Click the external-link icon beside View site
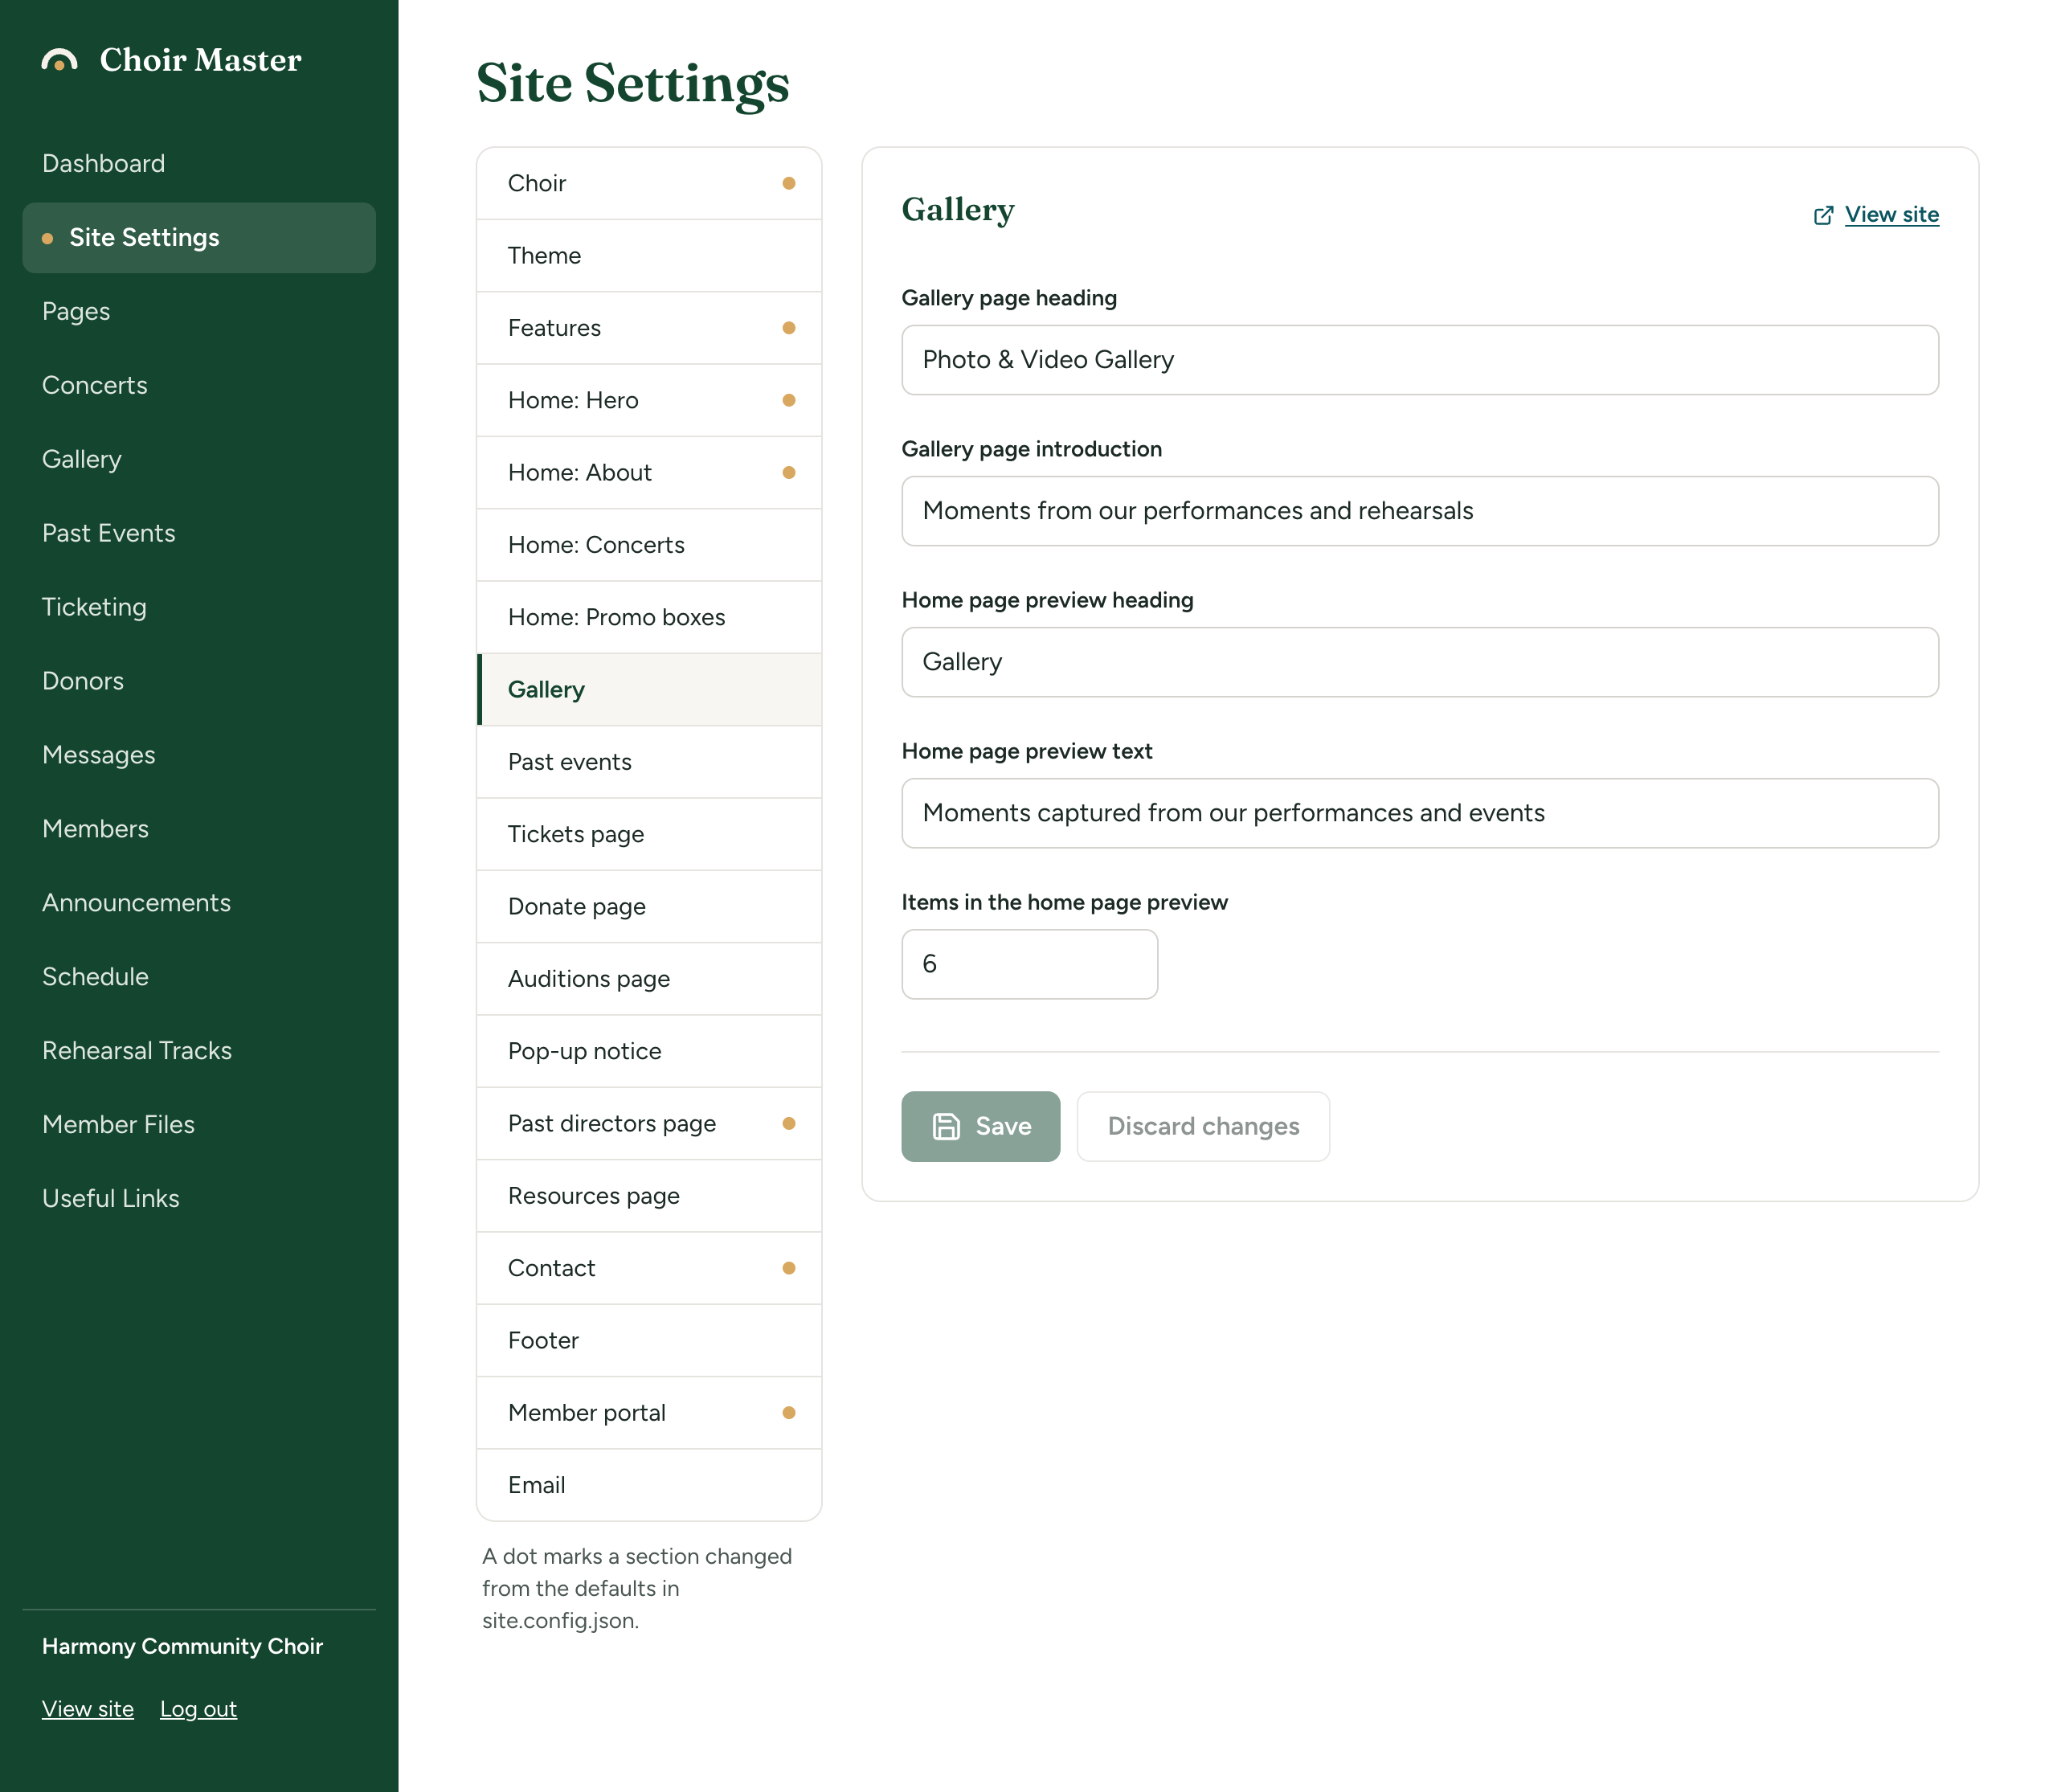The image size is (2057, 1792). click(x=1823, y=215)
